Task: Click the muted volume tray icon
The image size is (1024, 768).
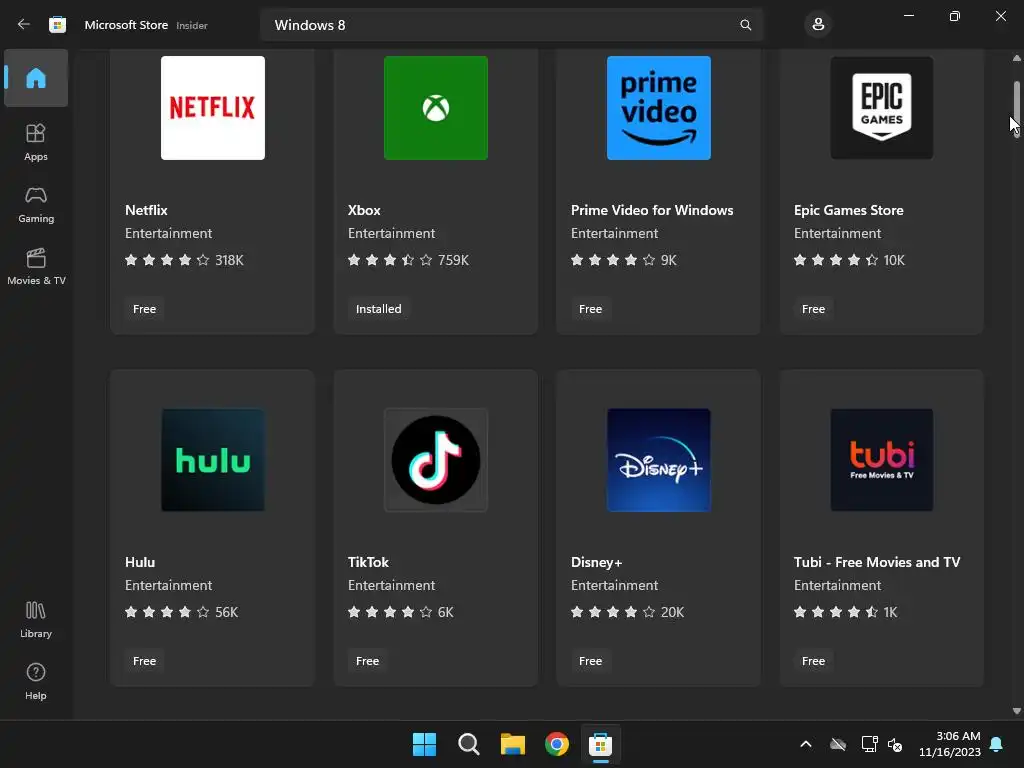Action: pyautogui.click(x=895, y=744)
